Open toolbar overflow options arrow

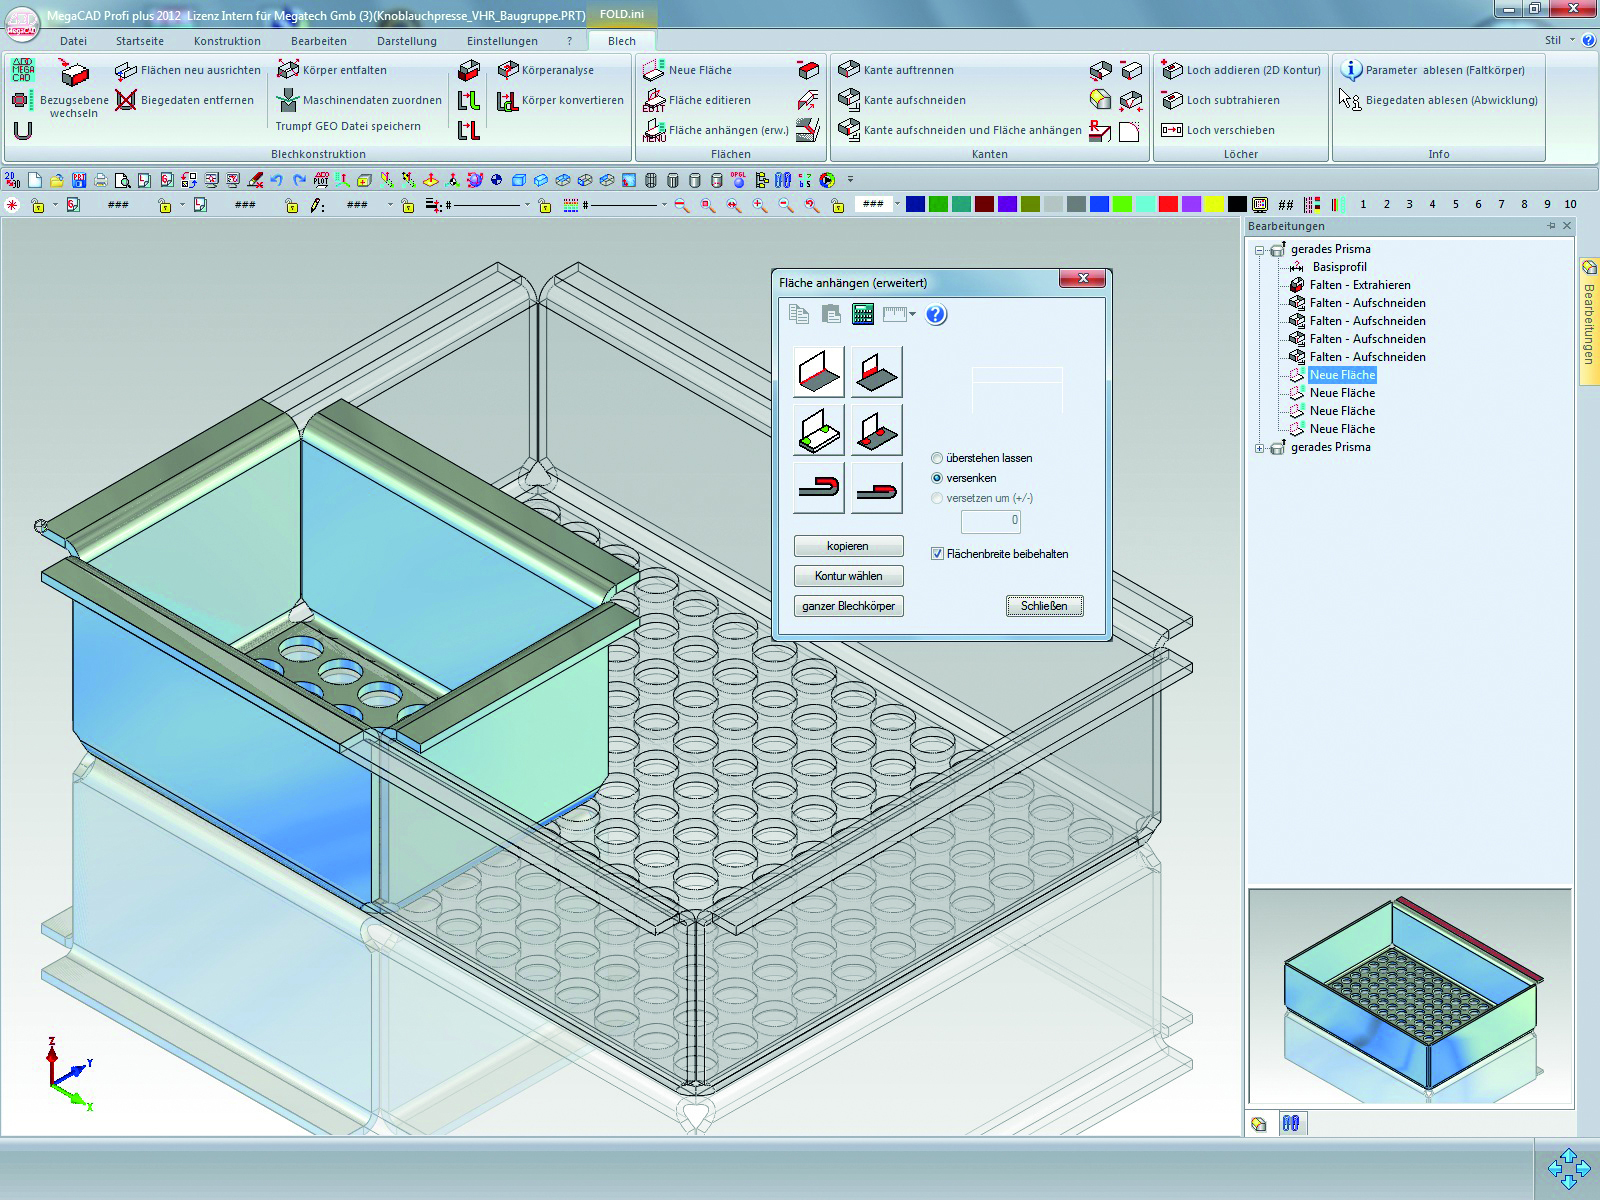(851, 180)
